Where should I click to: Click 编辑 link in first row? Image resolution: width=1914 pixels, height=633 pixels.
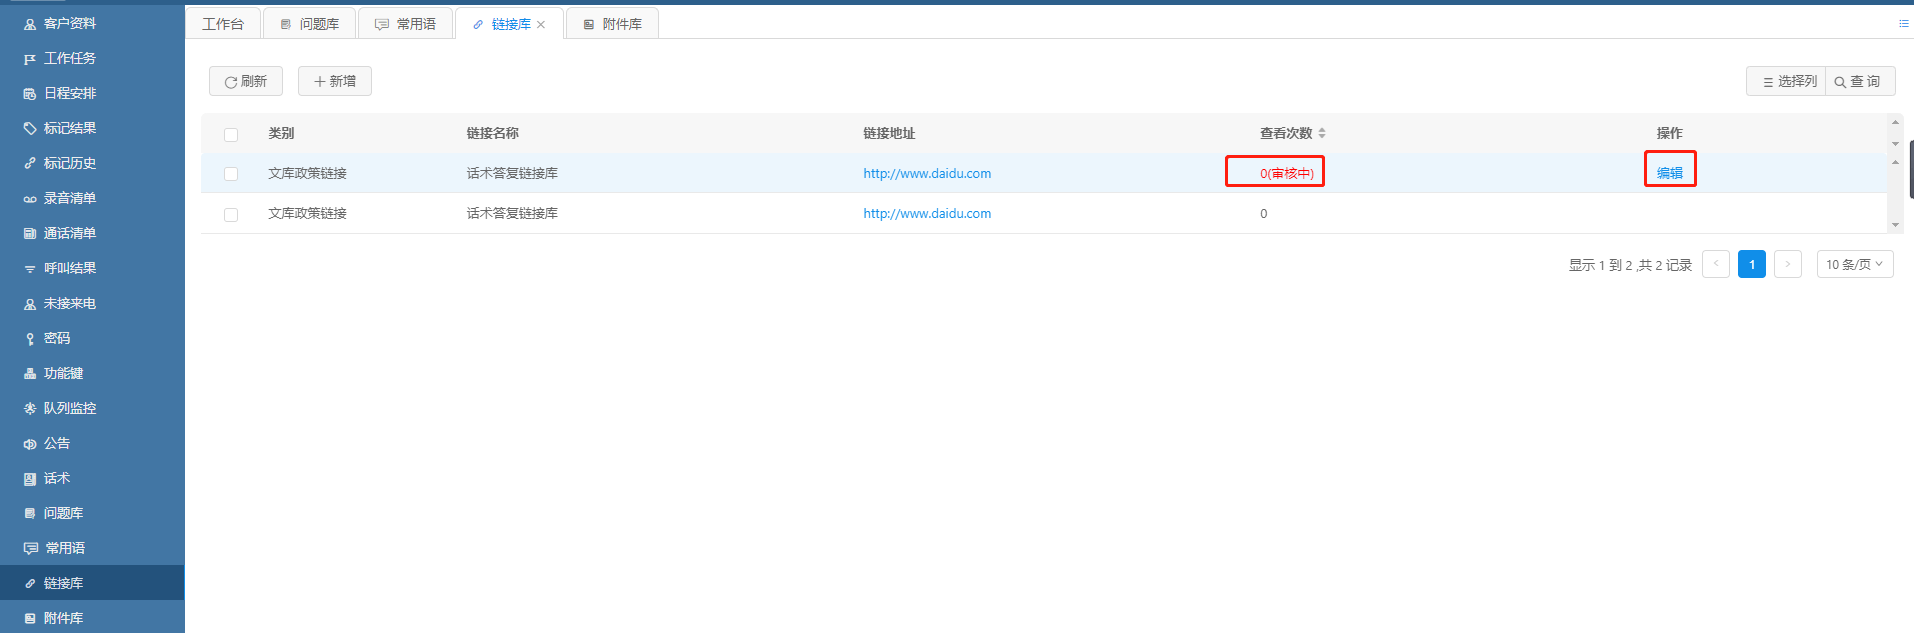pyautogui.click(x=1669, y=173)
